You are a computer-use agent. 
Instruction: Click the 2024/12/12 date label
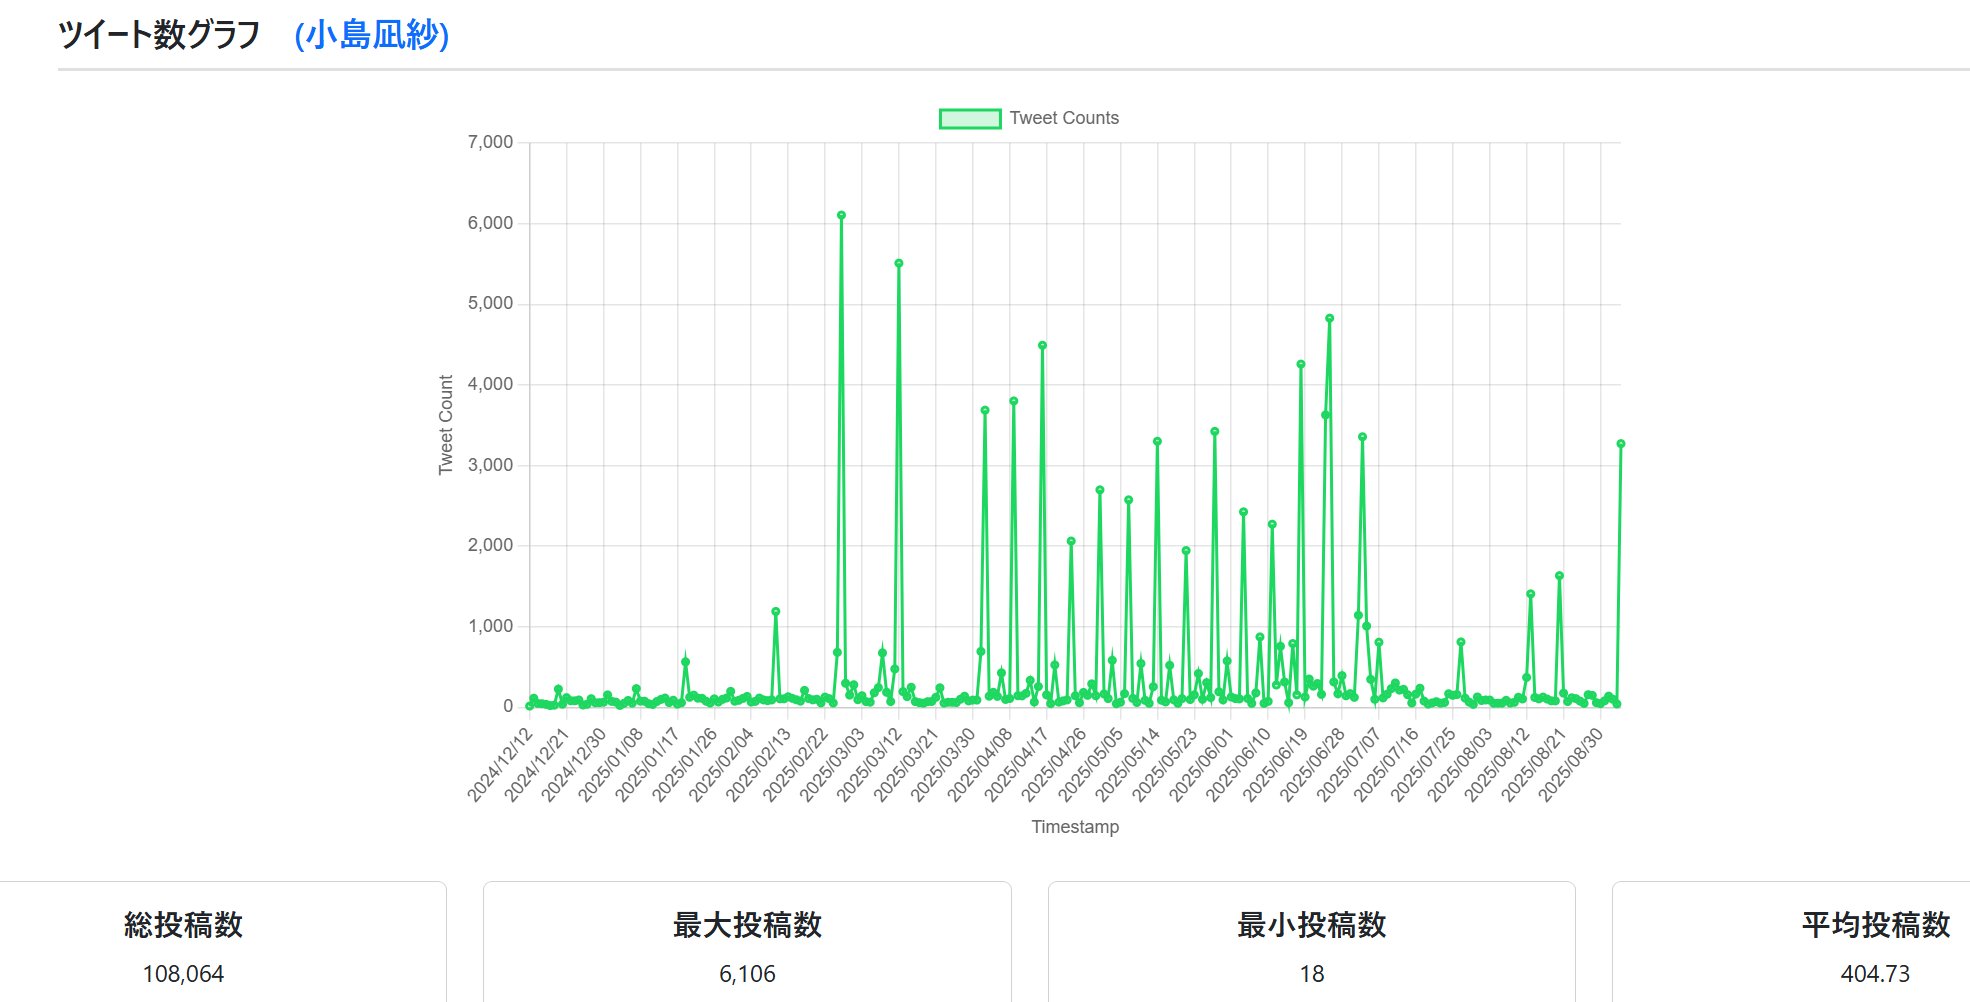(500, 765)
